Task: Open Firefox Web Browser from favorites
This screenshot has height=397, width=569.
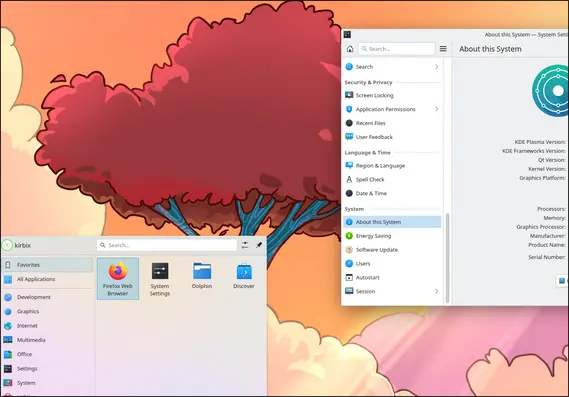Action: tap(118, 279)
